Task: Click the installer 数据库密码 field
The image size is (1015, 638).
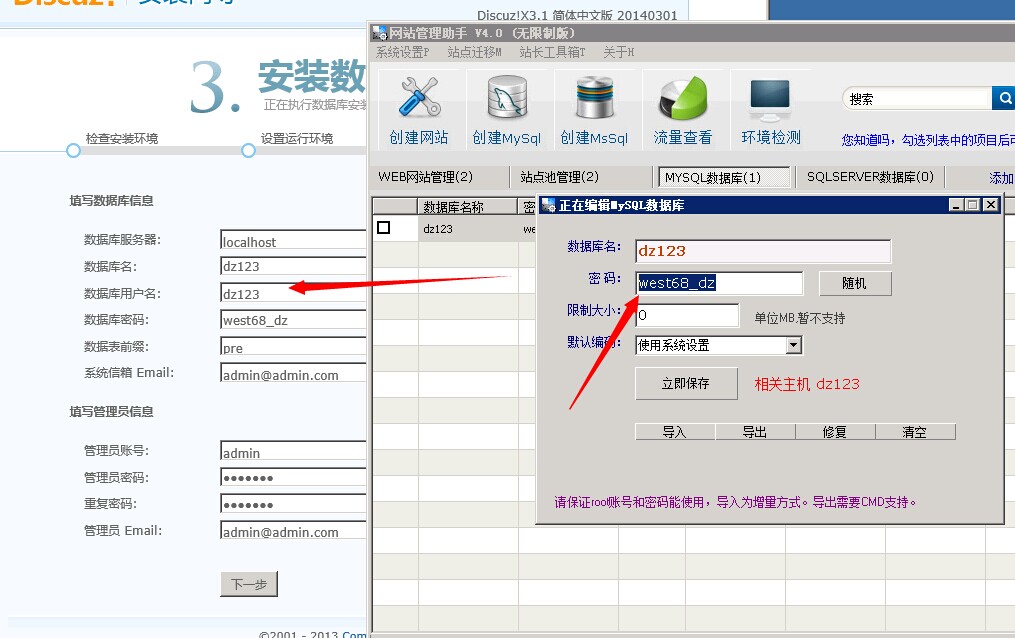Action: tap(294, 320)
